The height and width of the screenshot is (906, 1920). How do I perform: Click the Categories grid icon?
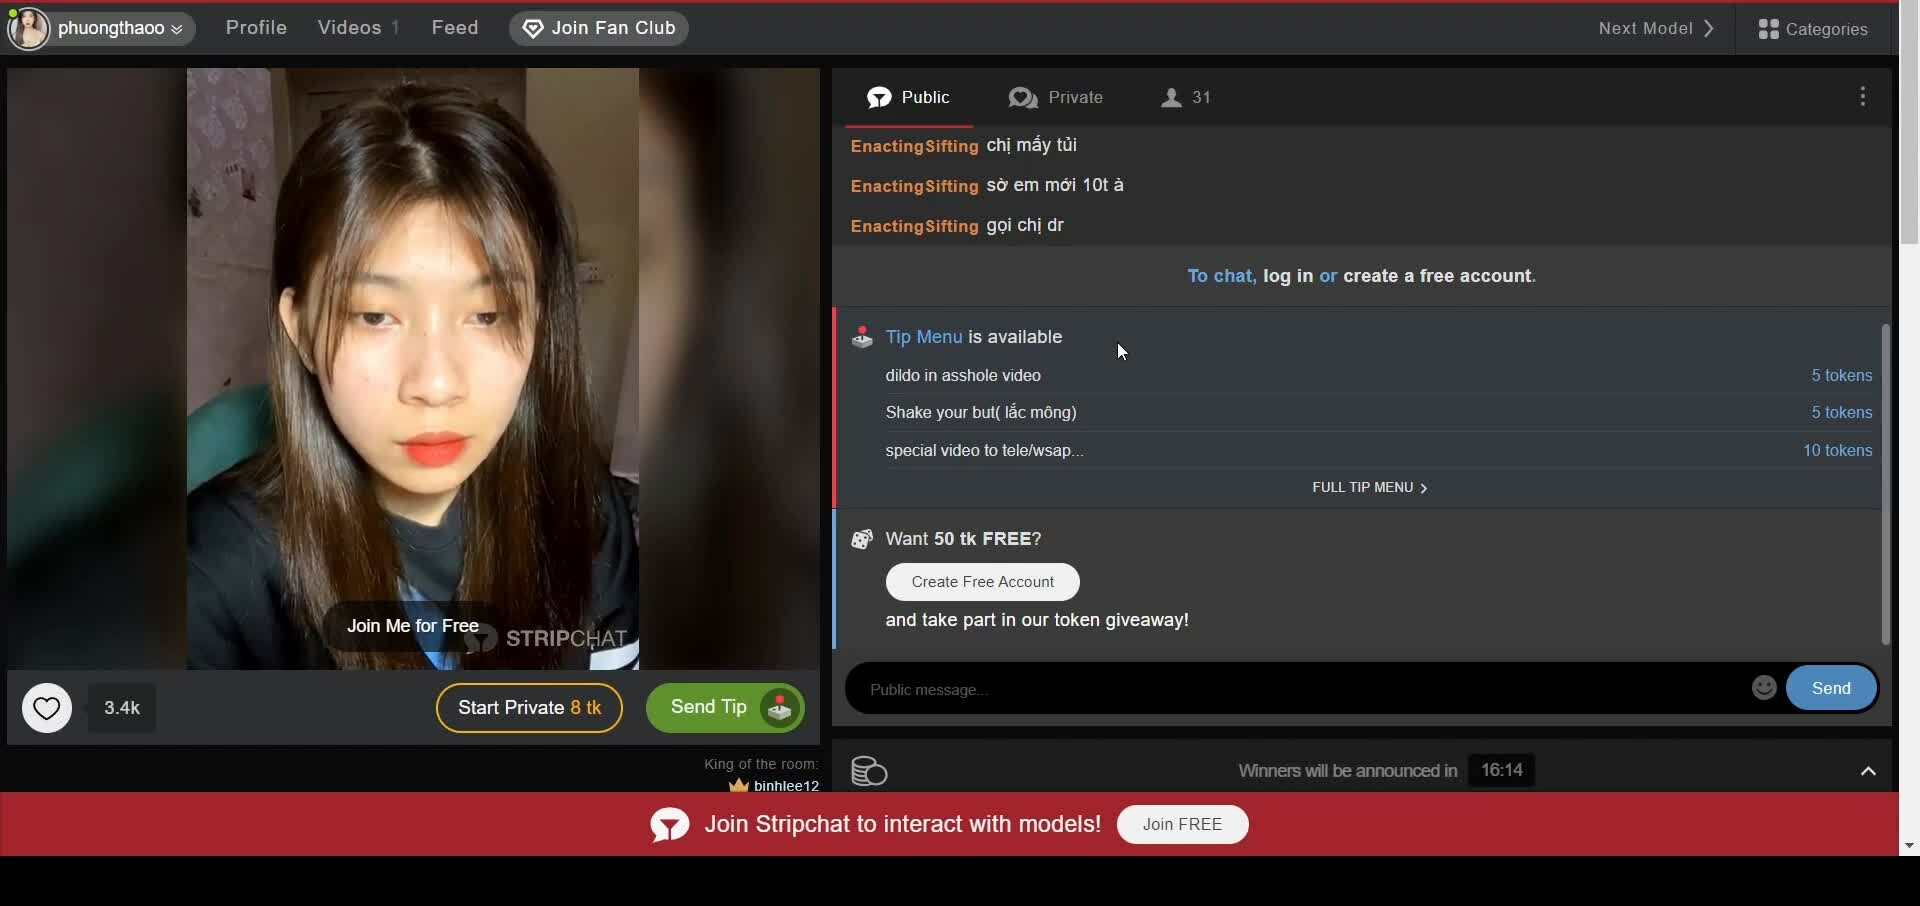(x=1768, y=29)
